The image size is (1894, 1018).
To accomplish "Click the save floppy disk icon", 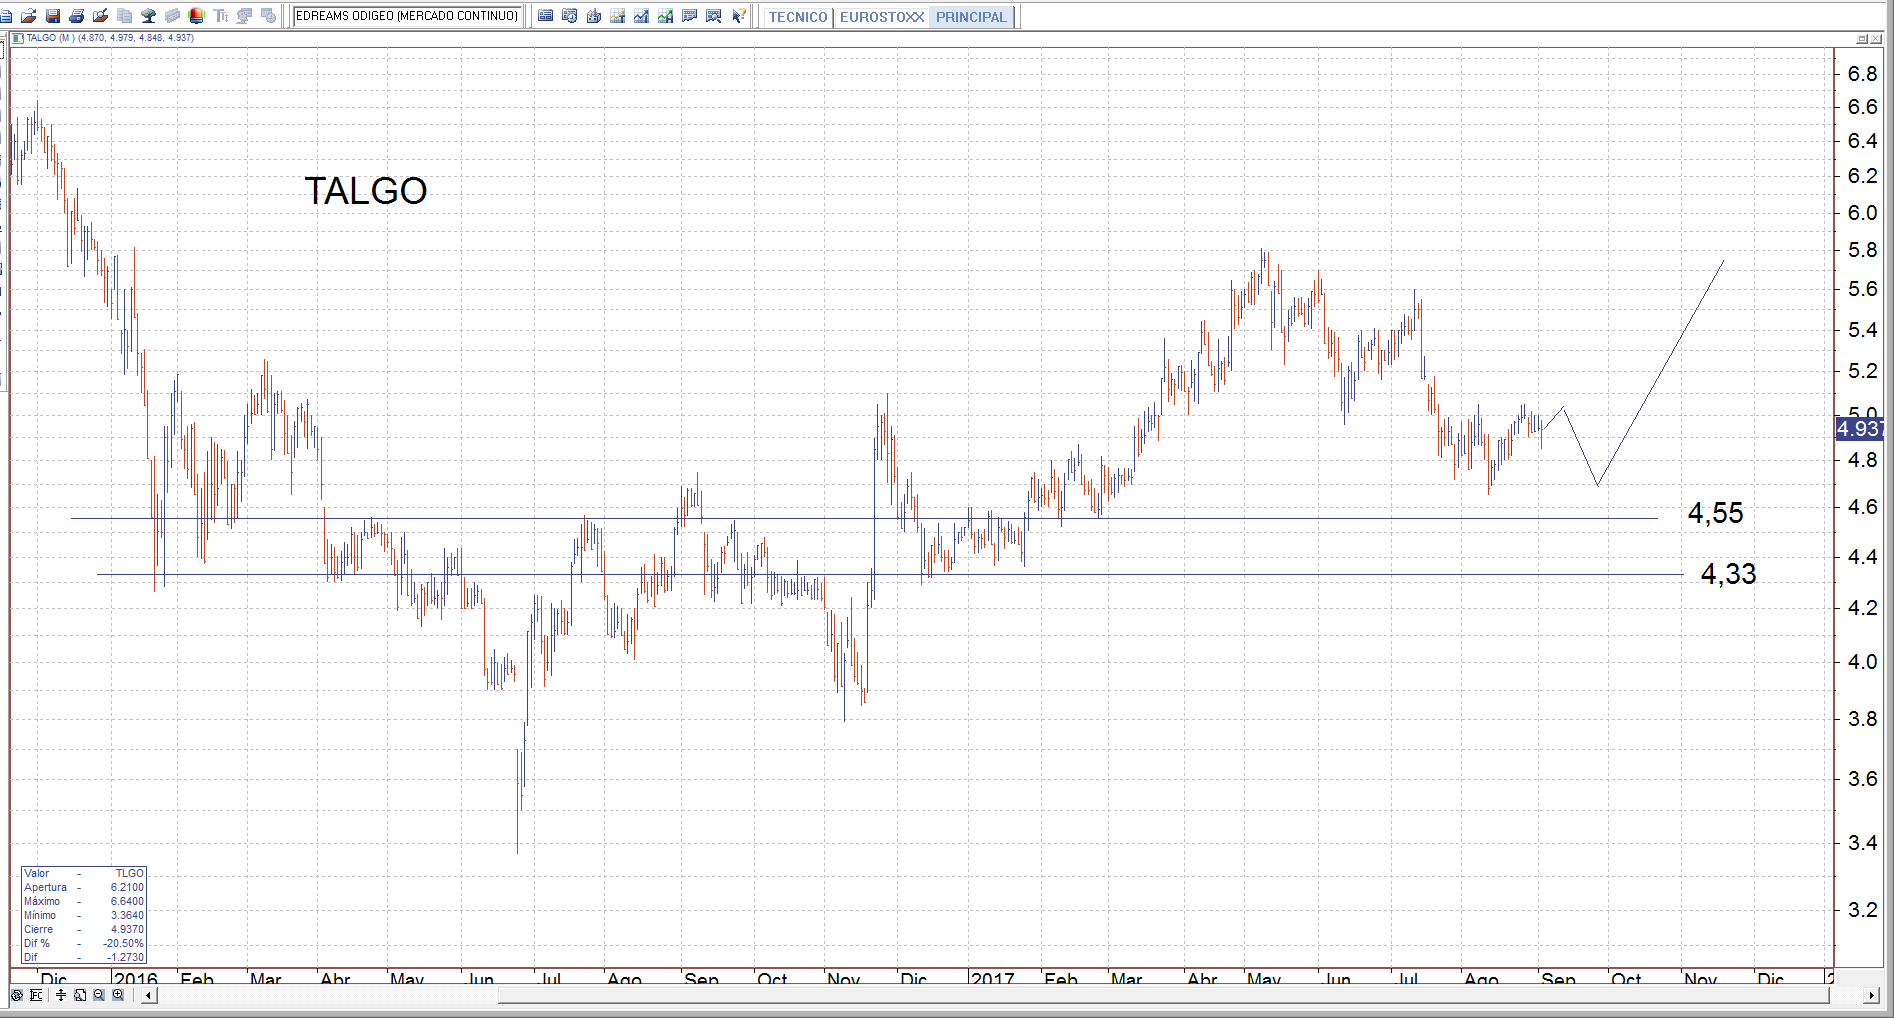I will pyautogui.click(x=52, y=16).
